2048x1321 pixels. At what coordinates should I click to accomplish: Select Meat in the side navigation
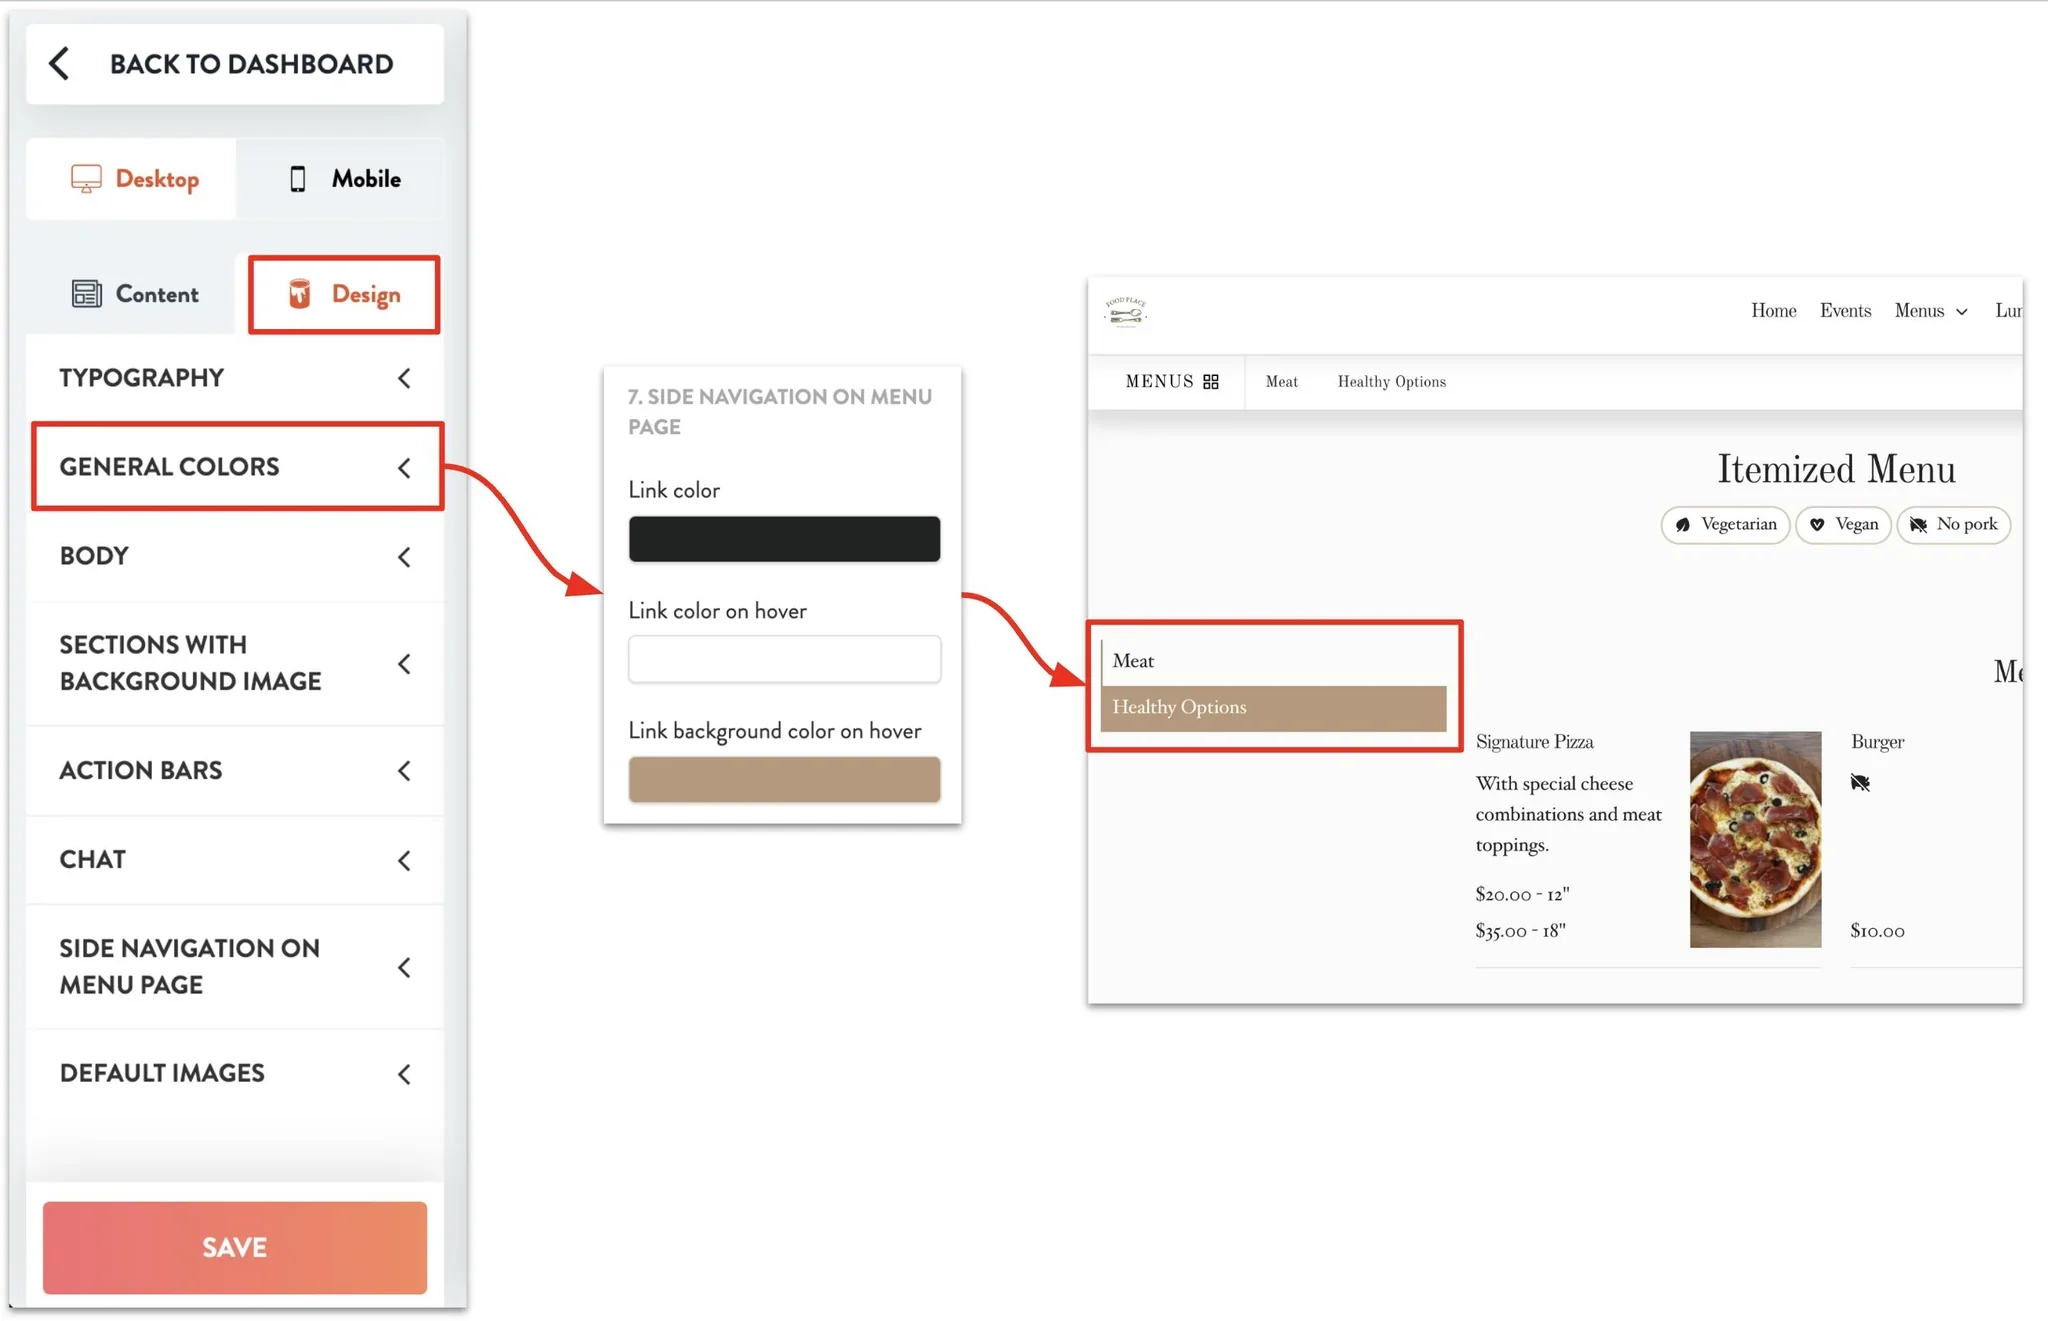point(1273,661)
